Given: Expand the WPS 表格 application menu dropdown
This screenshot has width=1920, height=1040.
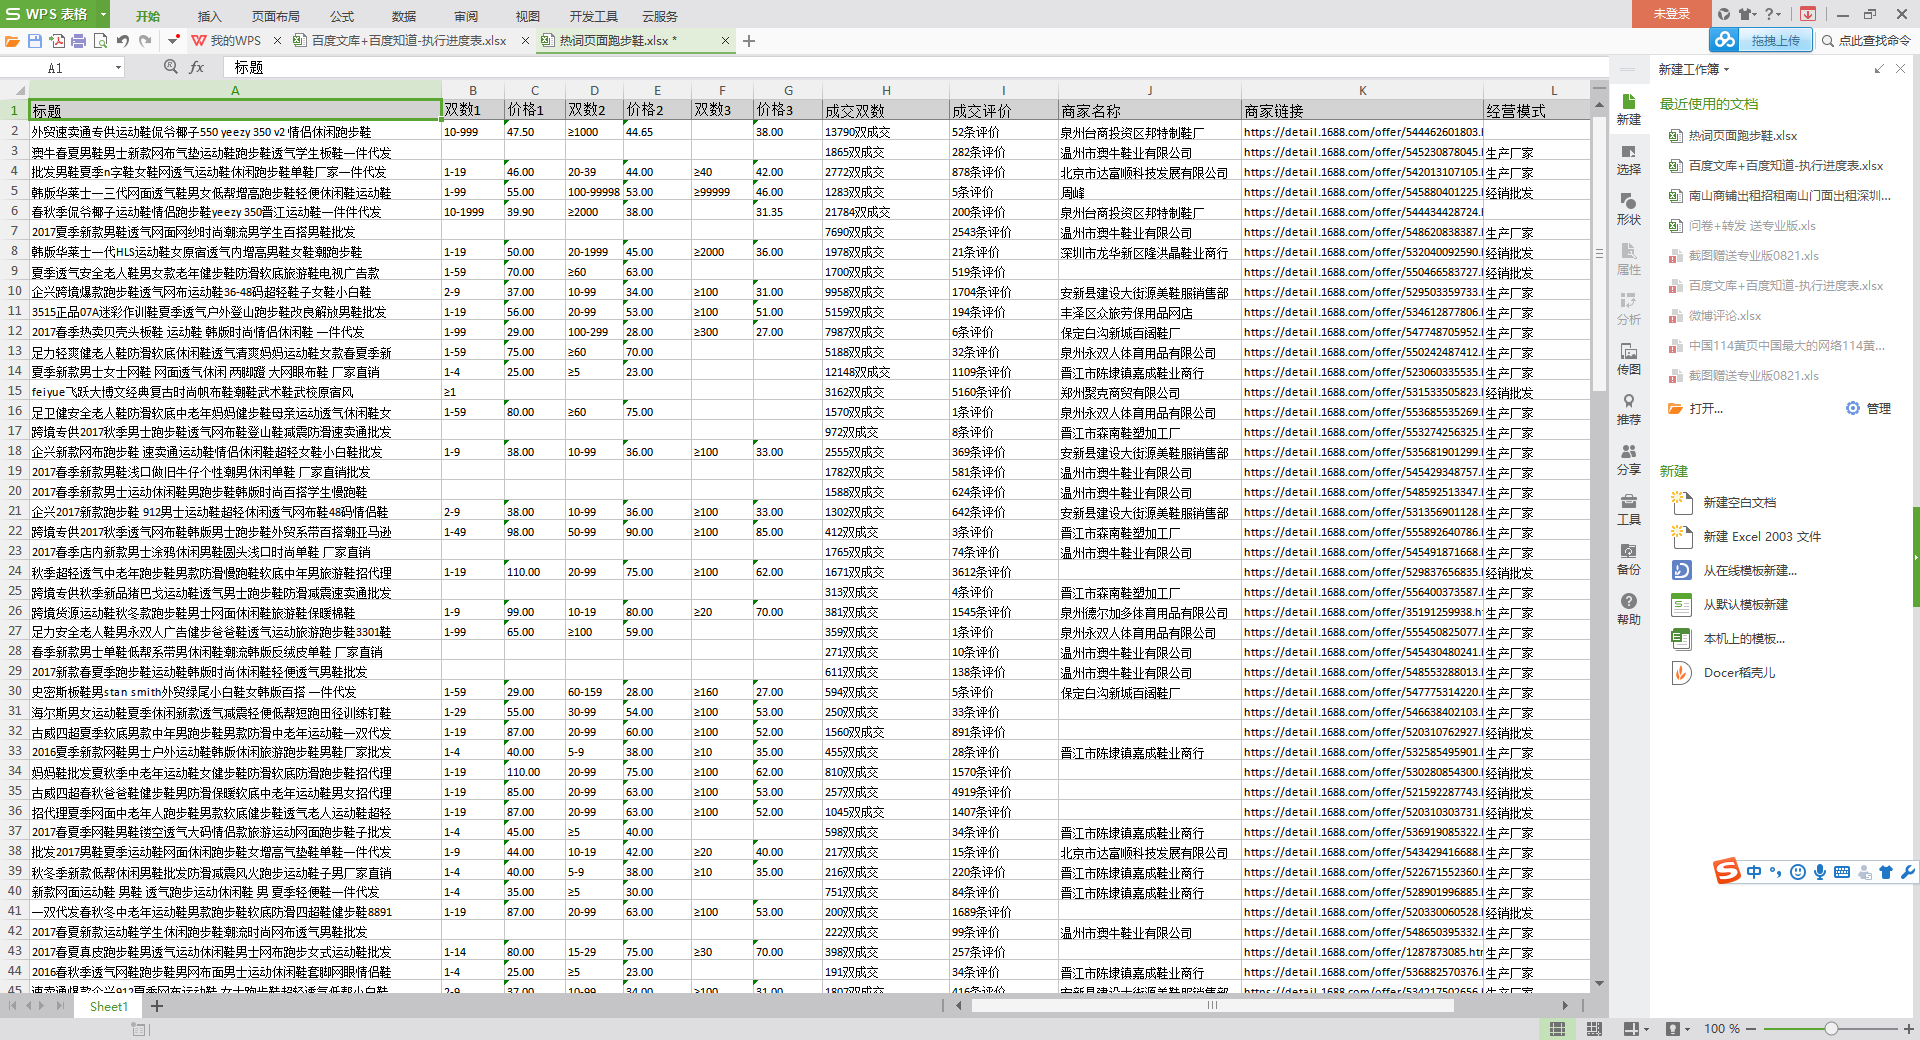Looking at the screenshot, I should pos(104,14).
